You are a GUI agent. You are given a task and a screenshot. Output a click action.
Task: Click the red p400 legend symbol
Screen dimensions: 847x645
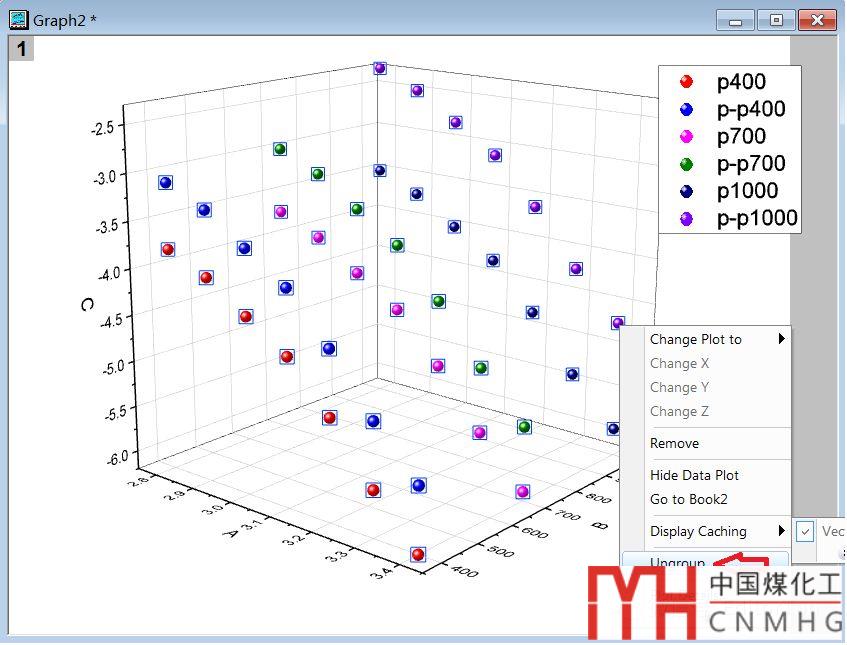(x=686, y=82)
